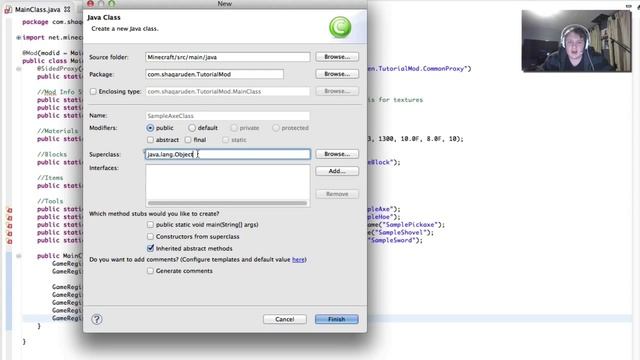Browse for the Superclass

(337, 154)
